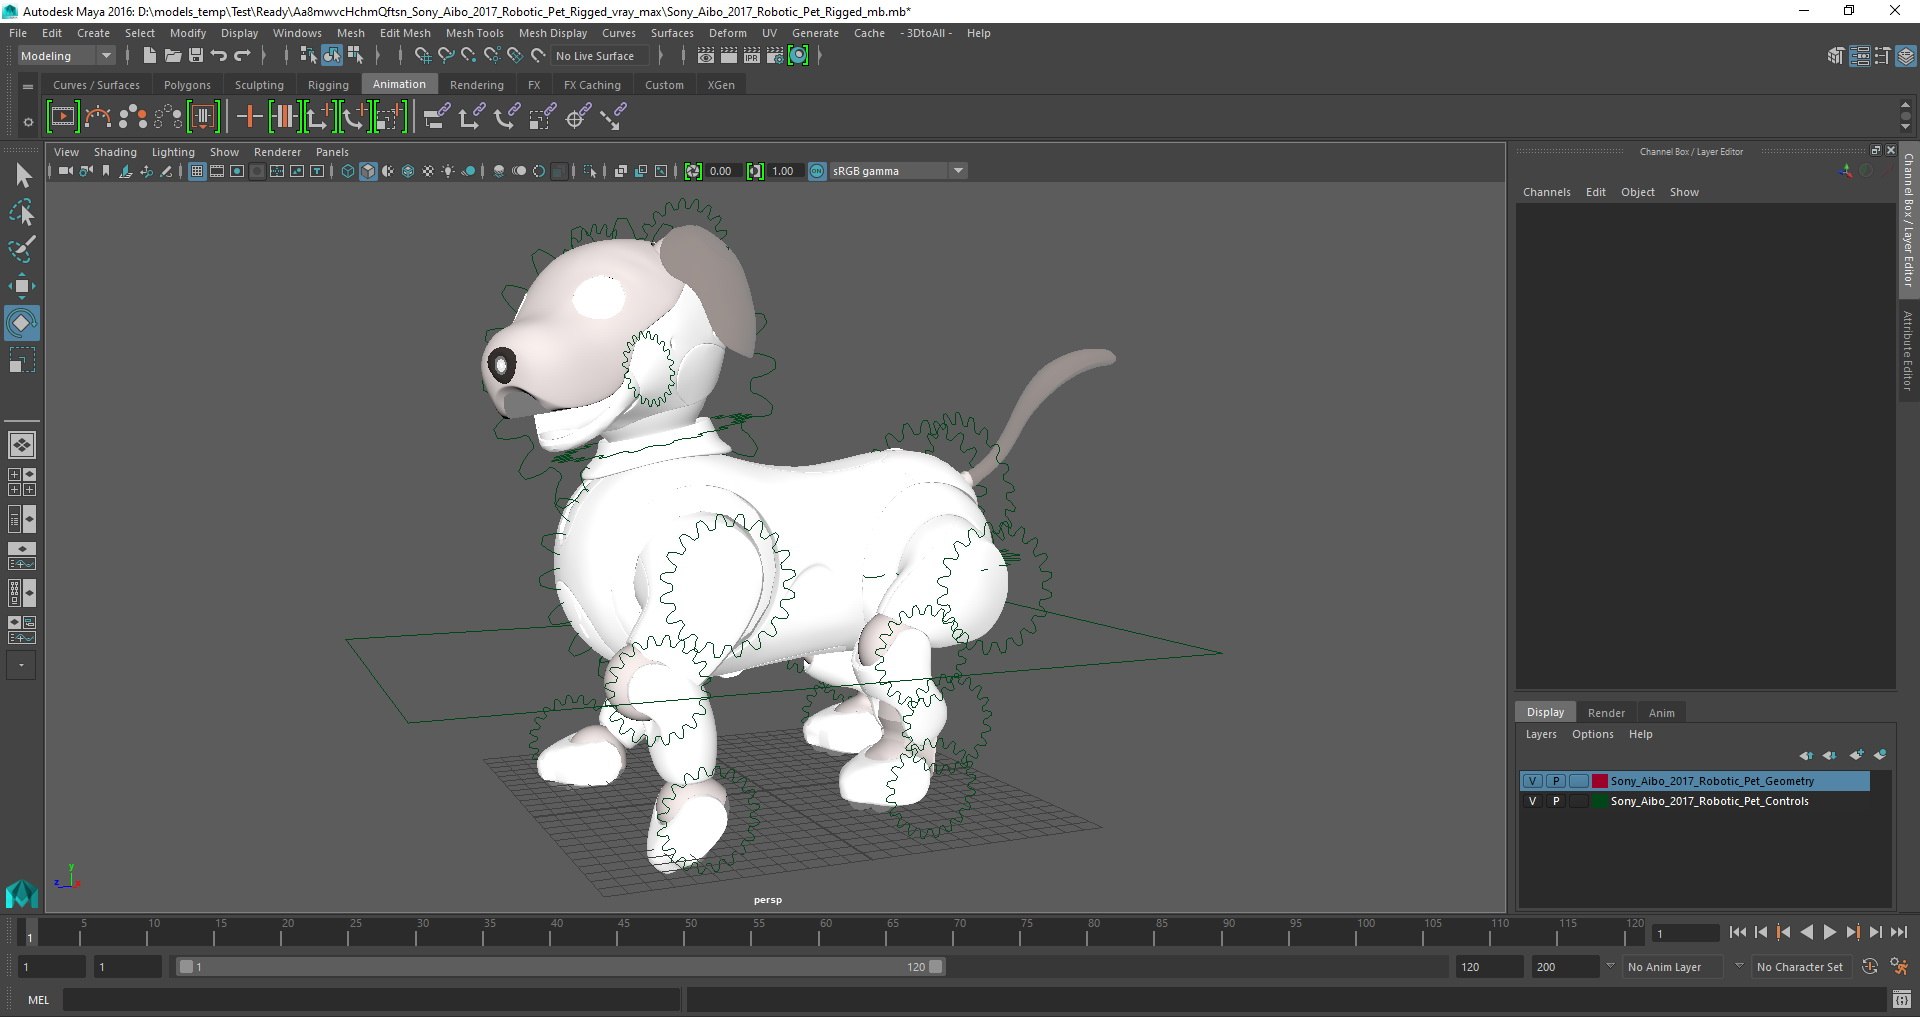This screenshot has height=1017, width=1920.
Task: Step to the next key button
Action: pyautogui.click(x=1852, y=932)
